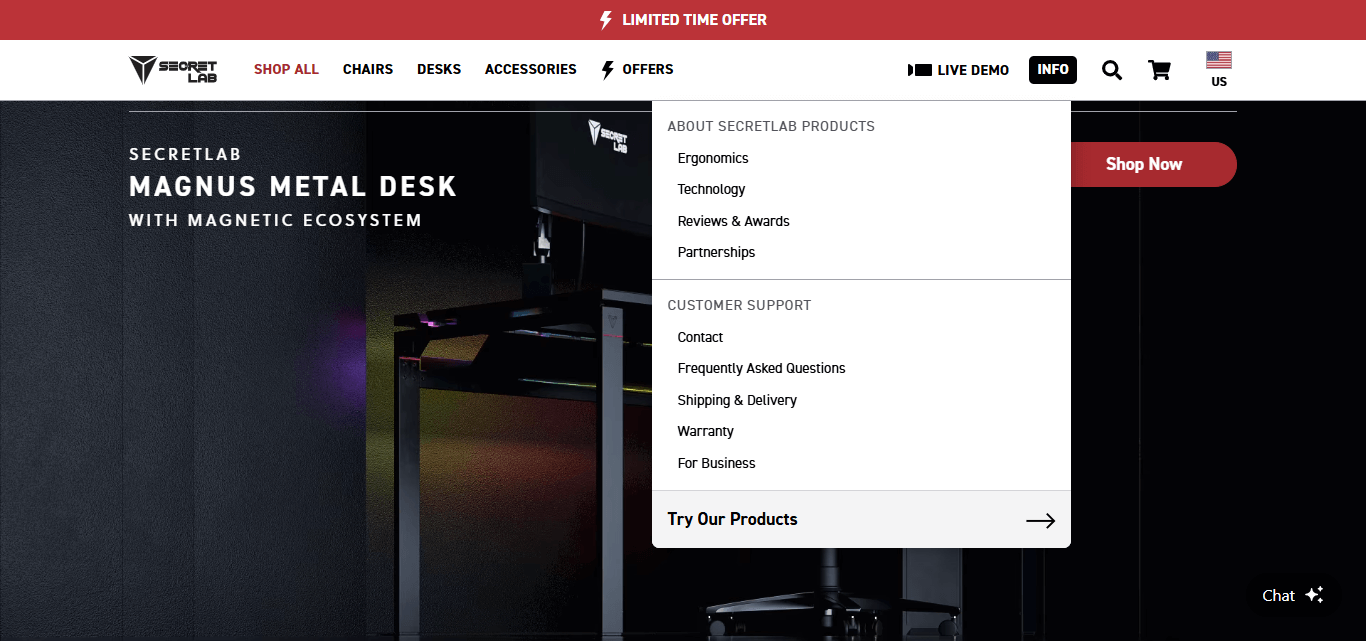Select Ergonomics from the INFO menu
Image resolution: width=1366 pixels, height=641 pixels.
[713, 158]
